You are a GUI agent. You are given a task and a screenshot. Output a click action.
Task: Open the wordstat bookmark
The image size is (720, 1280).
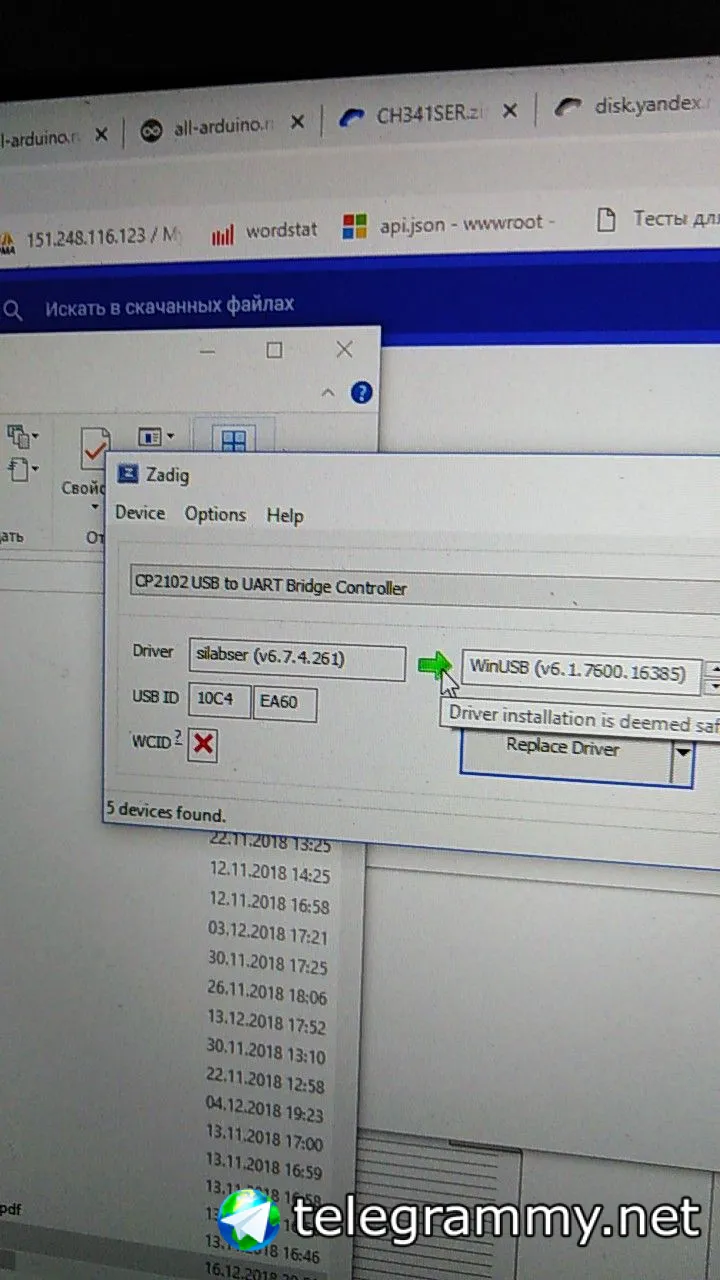coord(264,233)
